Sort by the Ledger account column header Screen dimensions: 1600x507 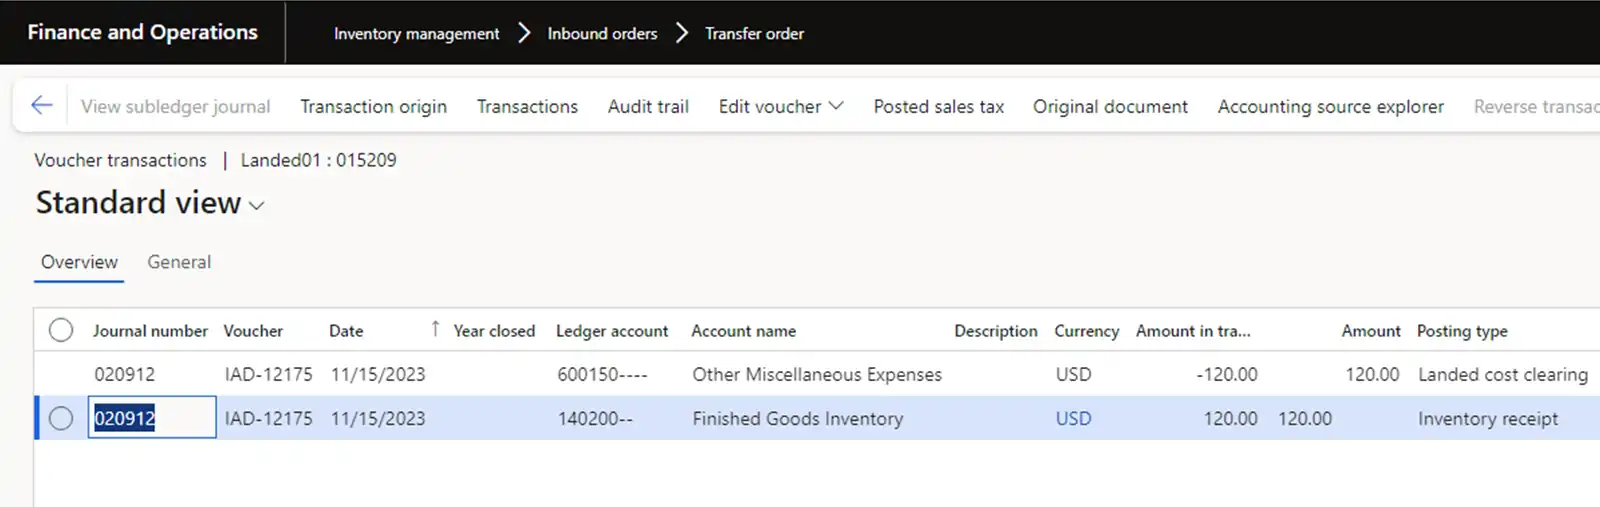point(611,331)
